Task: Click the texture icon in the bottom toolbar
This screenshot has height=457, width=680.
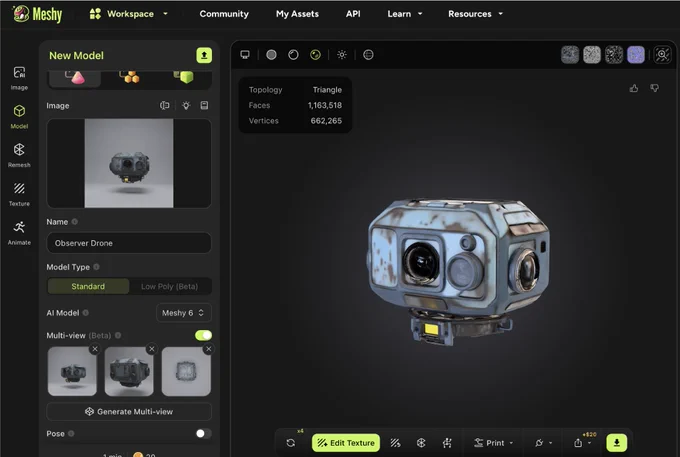Action: pyautogui.click(x=395, y=443)
